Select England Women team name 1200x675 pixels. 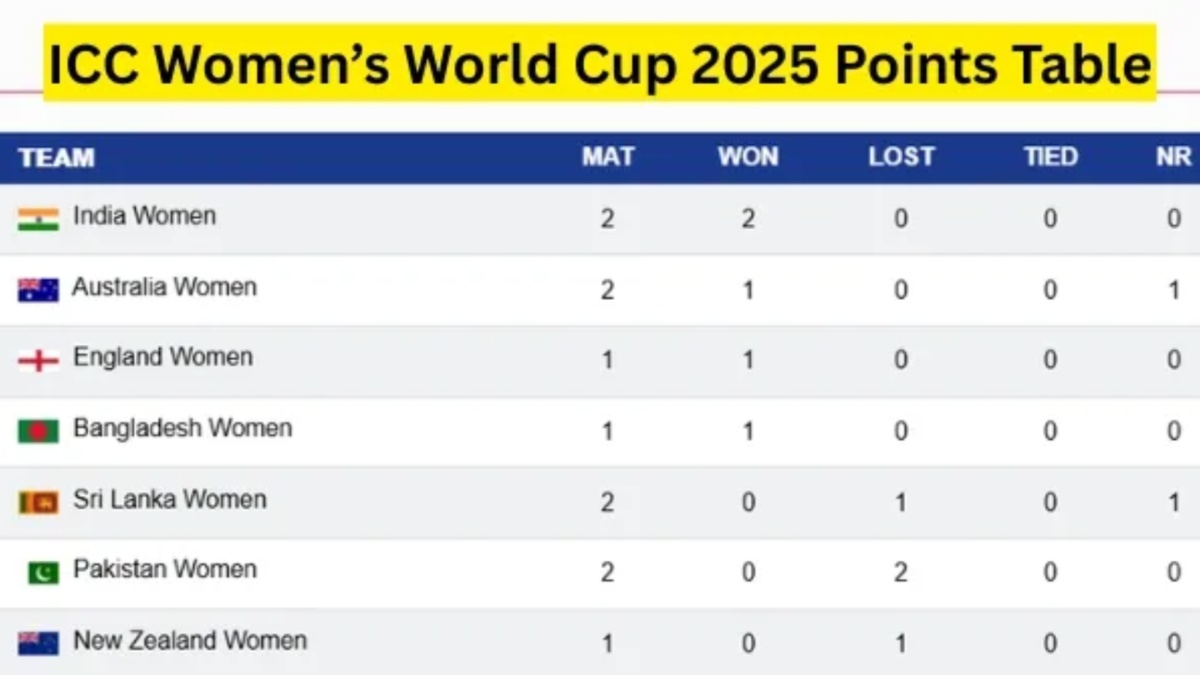coord(162,358)
